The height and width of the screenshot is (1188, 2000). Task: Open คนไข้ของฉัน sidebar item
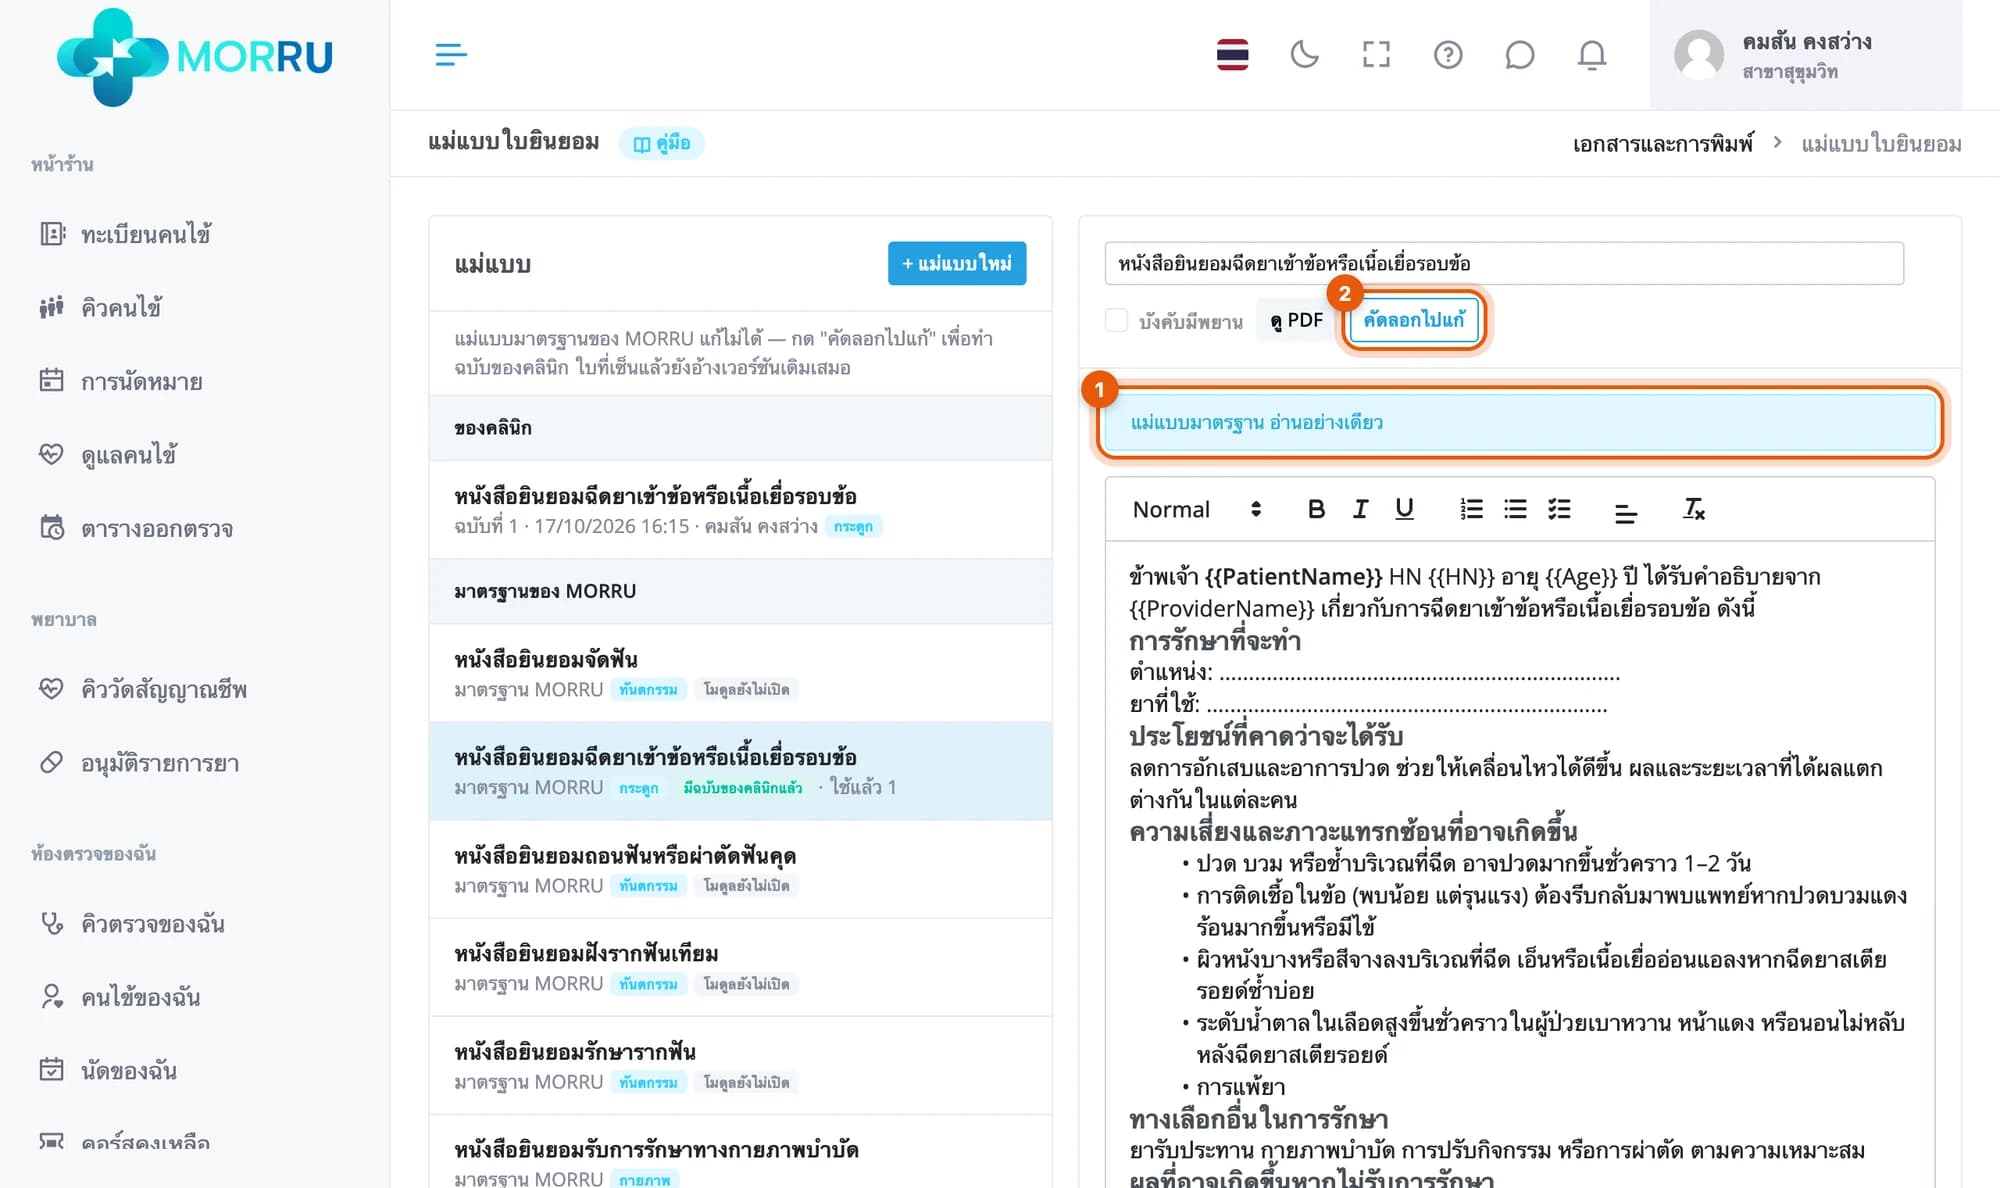(120, 997)
